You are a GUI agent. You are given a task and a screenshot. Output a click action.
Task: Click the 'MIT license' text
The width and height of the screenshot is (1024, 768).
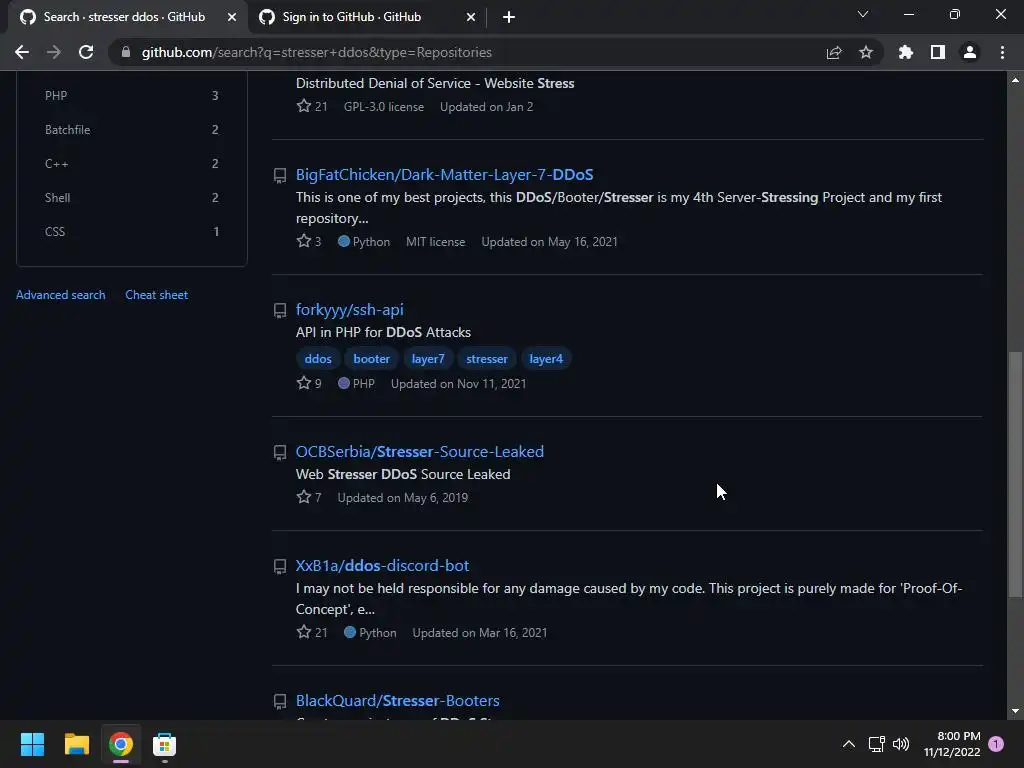tap(436, 242)
